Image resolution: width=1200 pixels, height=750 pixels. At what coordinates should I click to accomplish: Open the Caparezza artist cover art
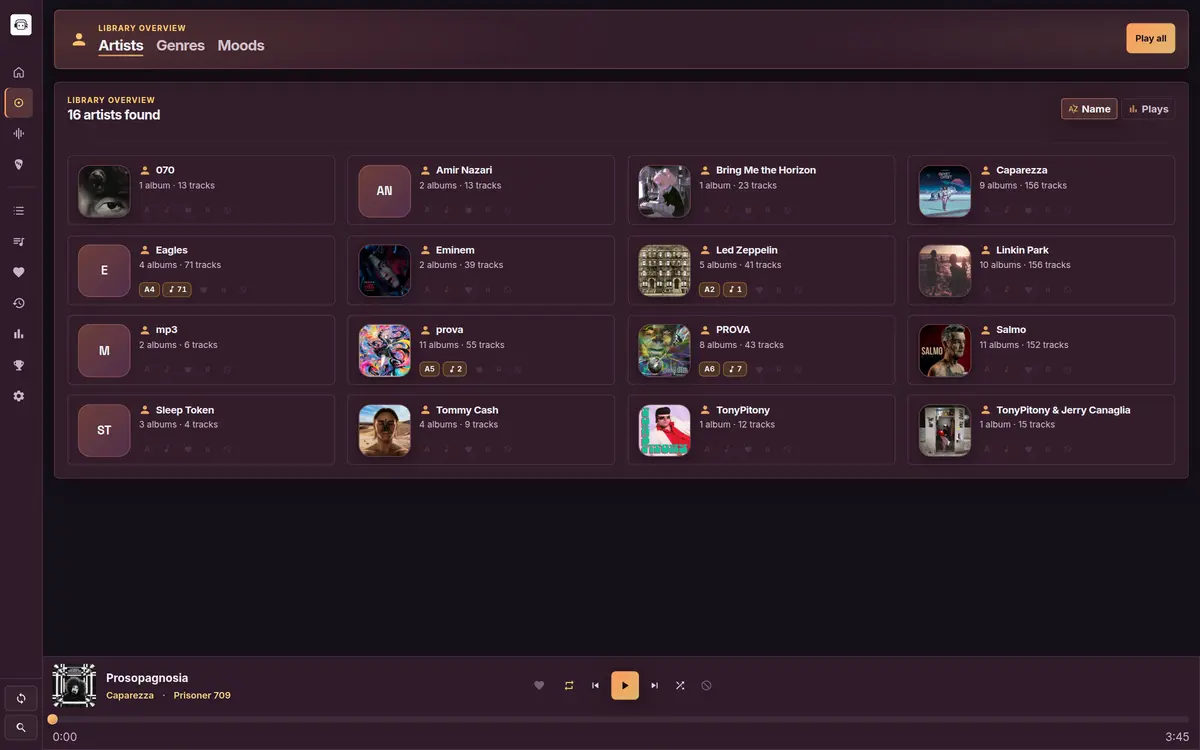pyautogui.click(x=945, y=191)
